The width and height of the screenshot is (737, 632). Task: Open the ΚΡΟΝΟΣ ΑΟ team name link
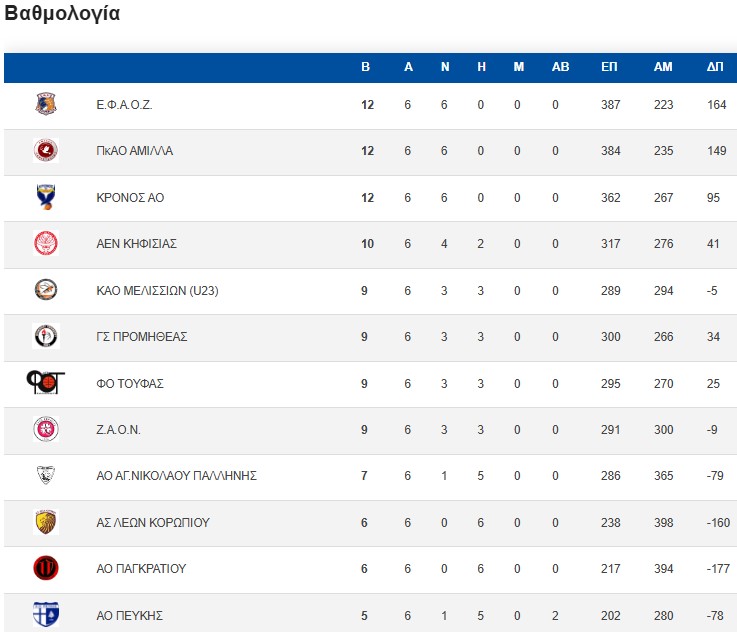pos(130,198)
